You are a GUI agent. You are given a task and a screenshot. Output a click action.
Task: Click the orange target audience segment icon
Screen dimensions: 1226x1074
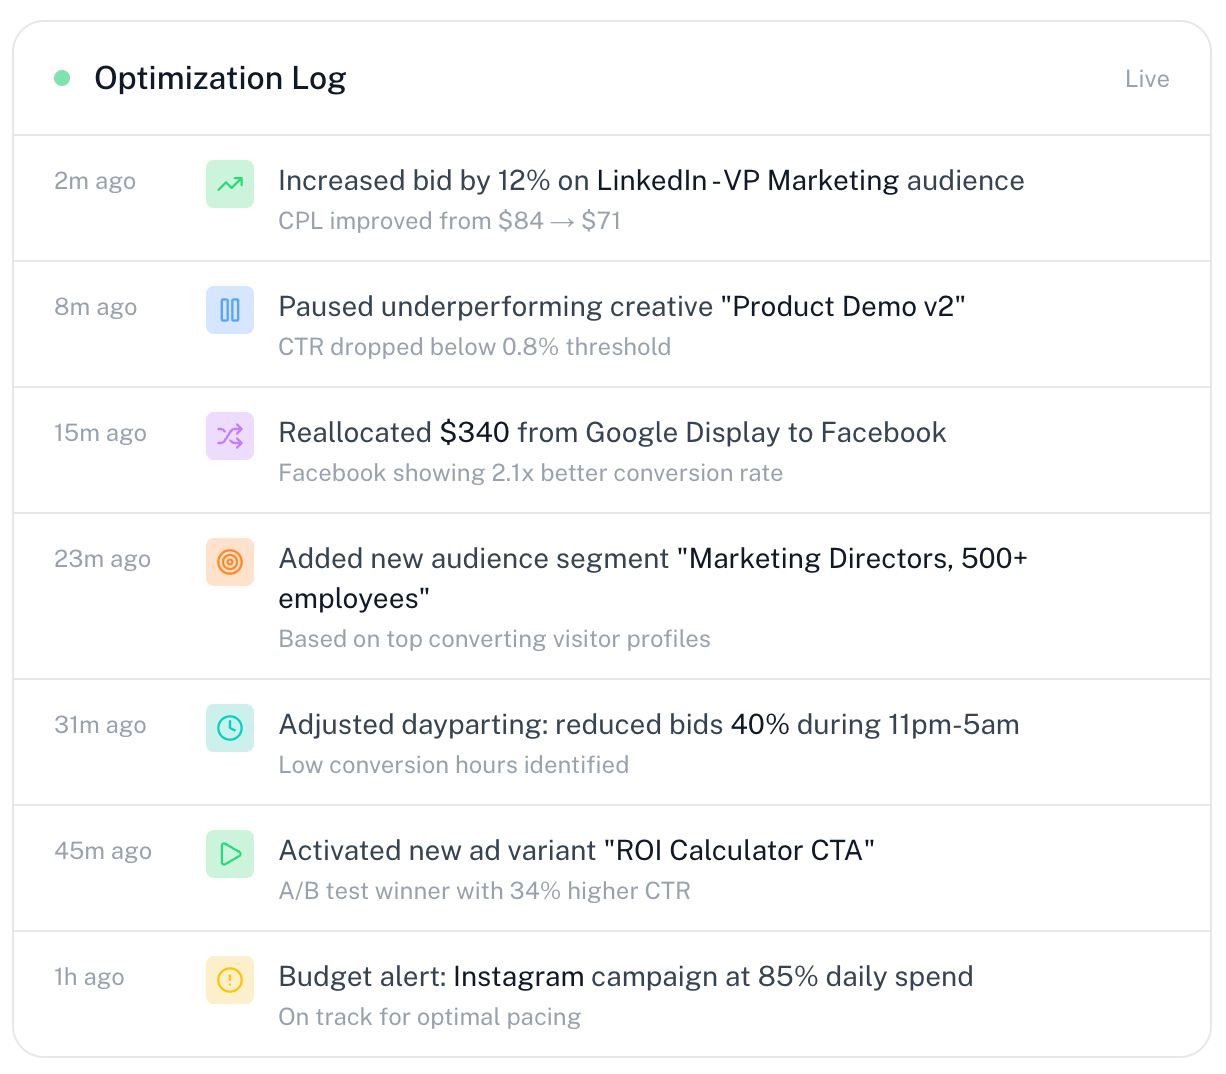230,562
